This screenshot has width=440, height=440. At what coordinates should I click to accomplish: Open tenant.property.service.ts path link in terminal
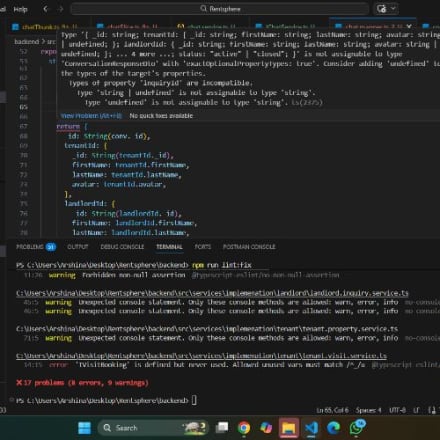point(207,329)
